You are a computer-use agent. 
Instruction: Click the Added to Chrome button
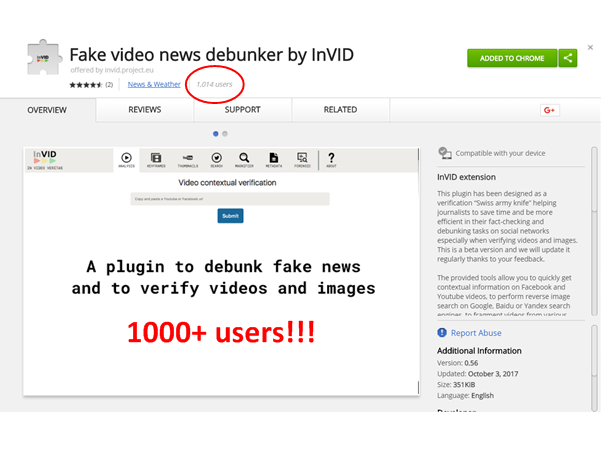[512, 58]
